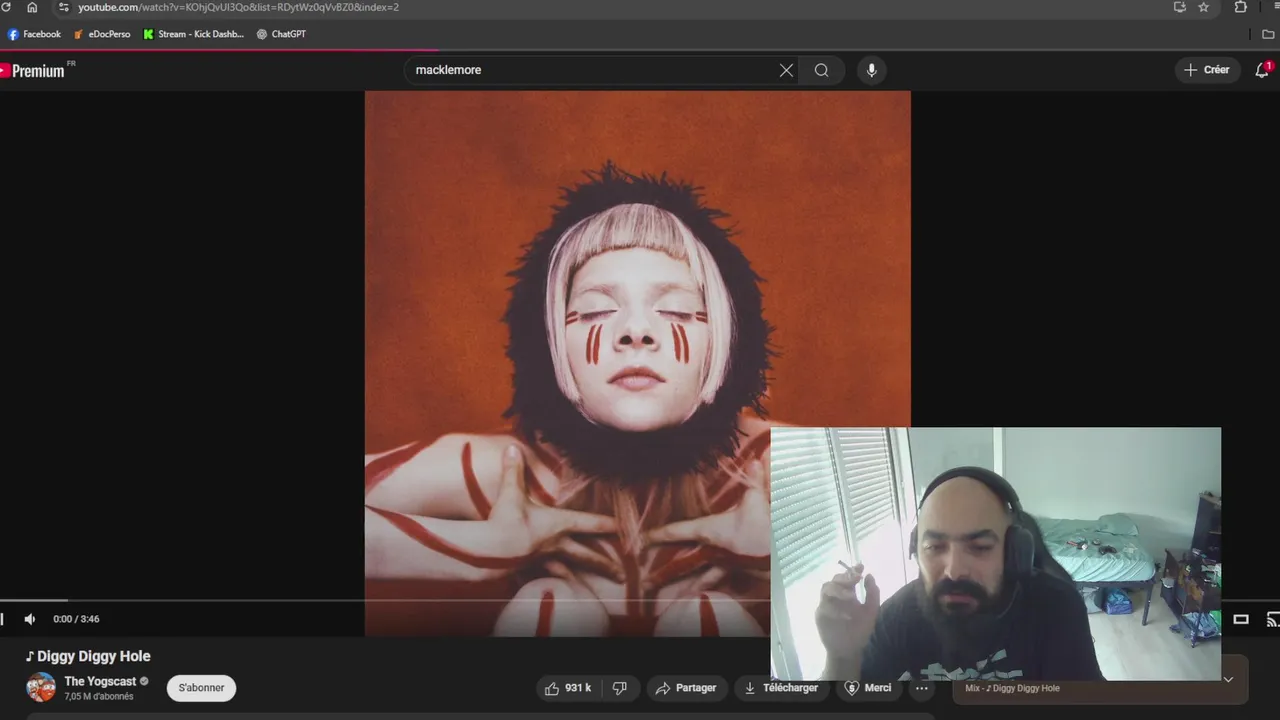1280x720 pixels.
Task: Open the more actions three-dot menu
Action: click(x=922, y=688)
